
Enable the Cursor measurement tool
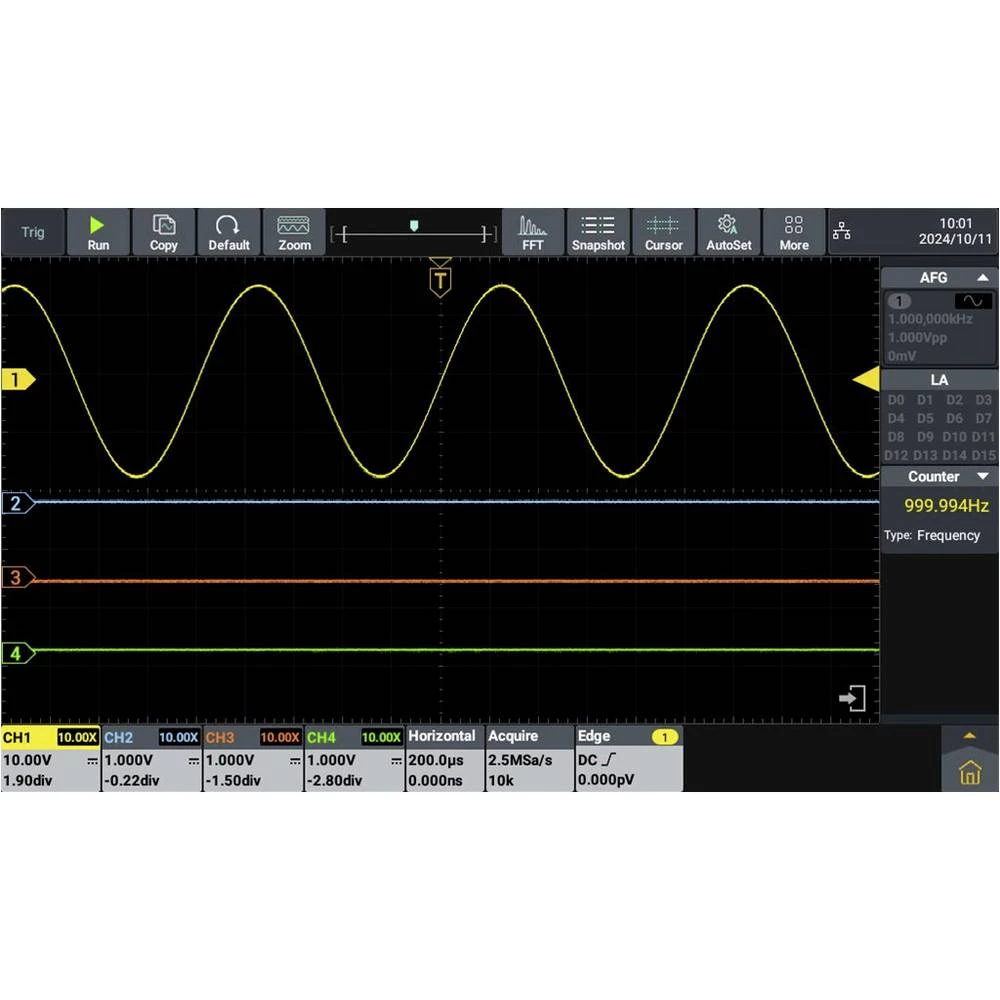coord(663,232)
